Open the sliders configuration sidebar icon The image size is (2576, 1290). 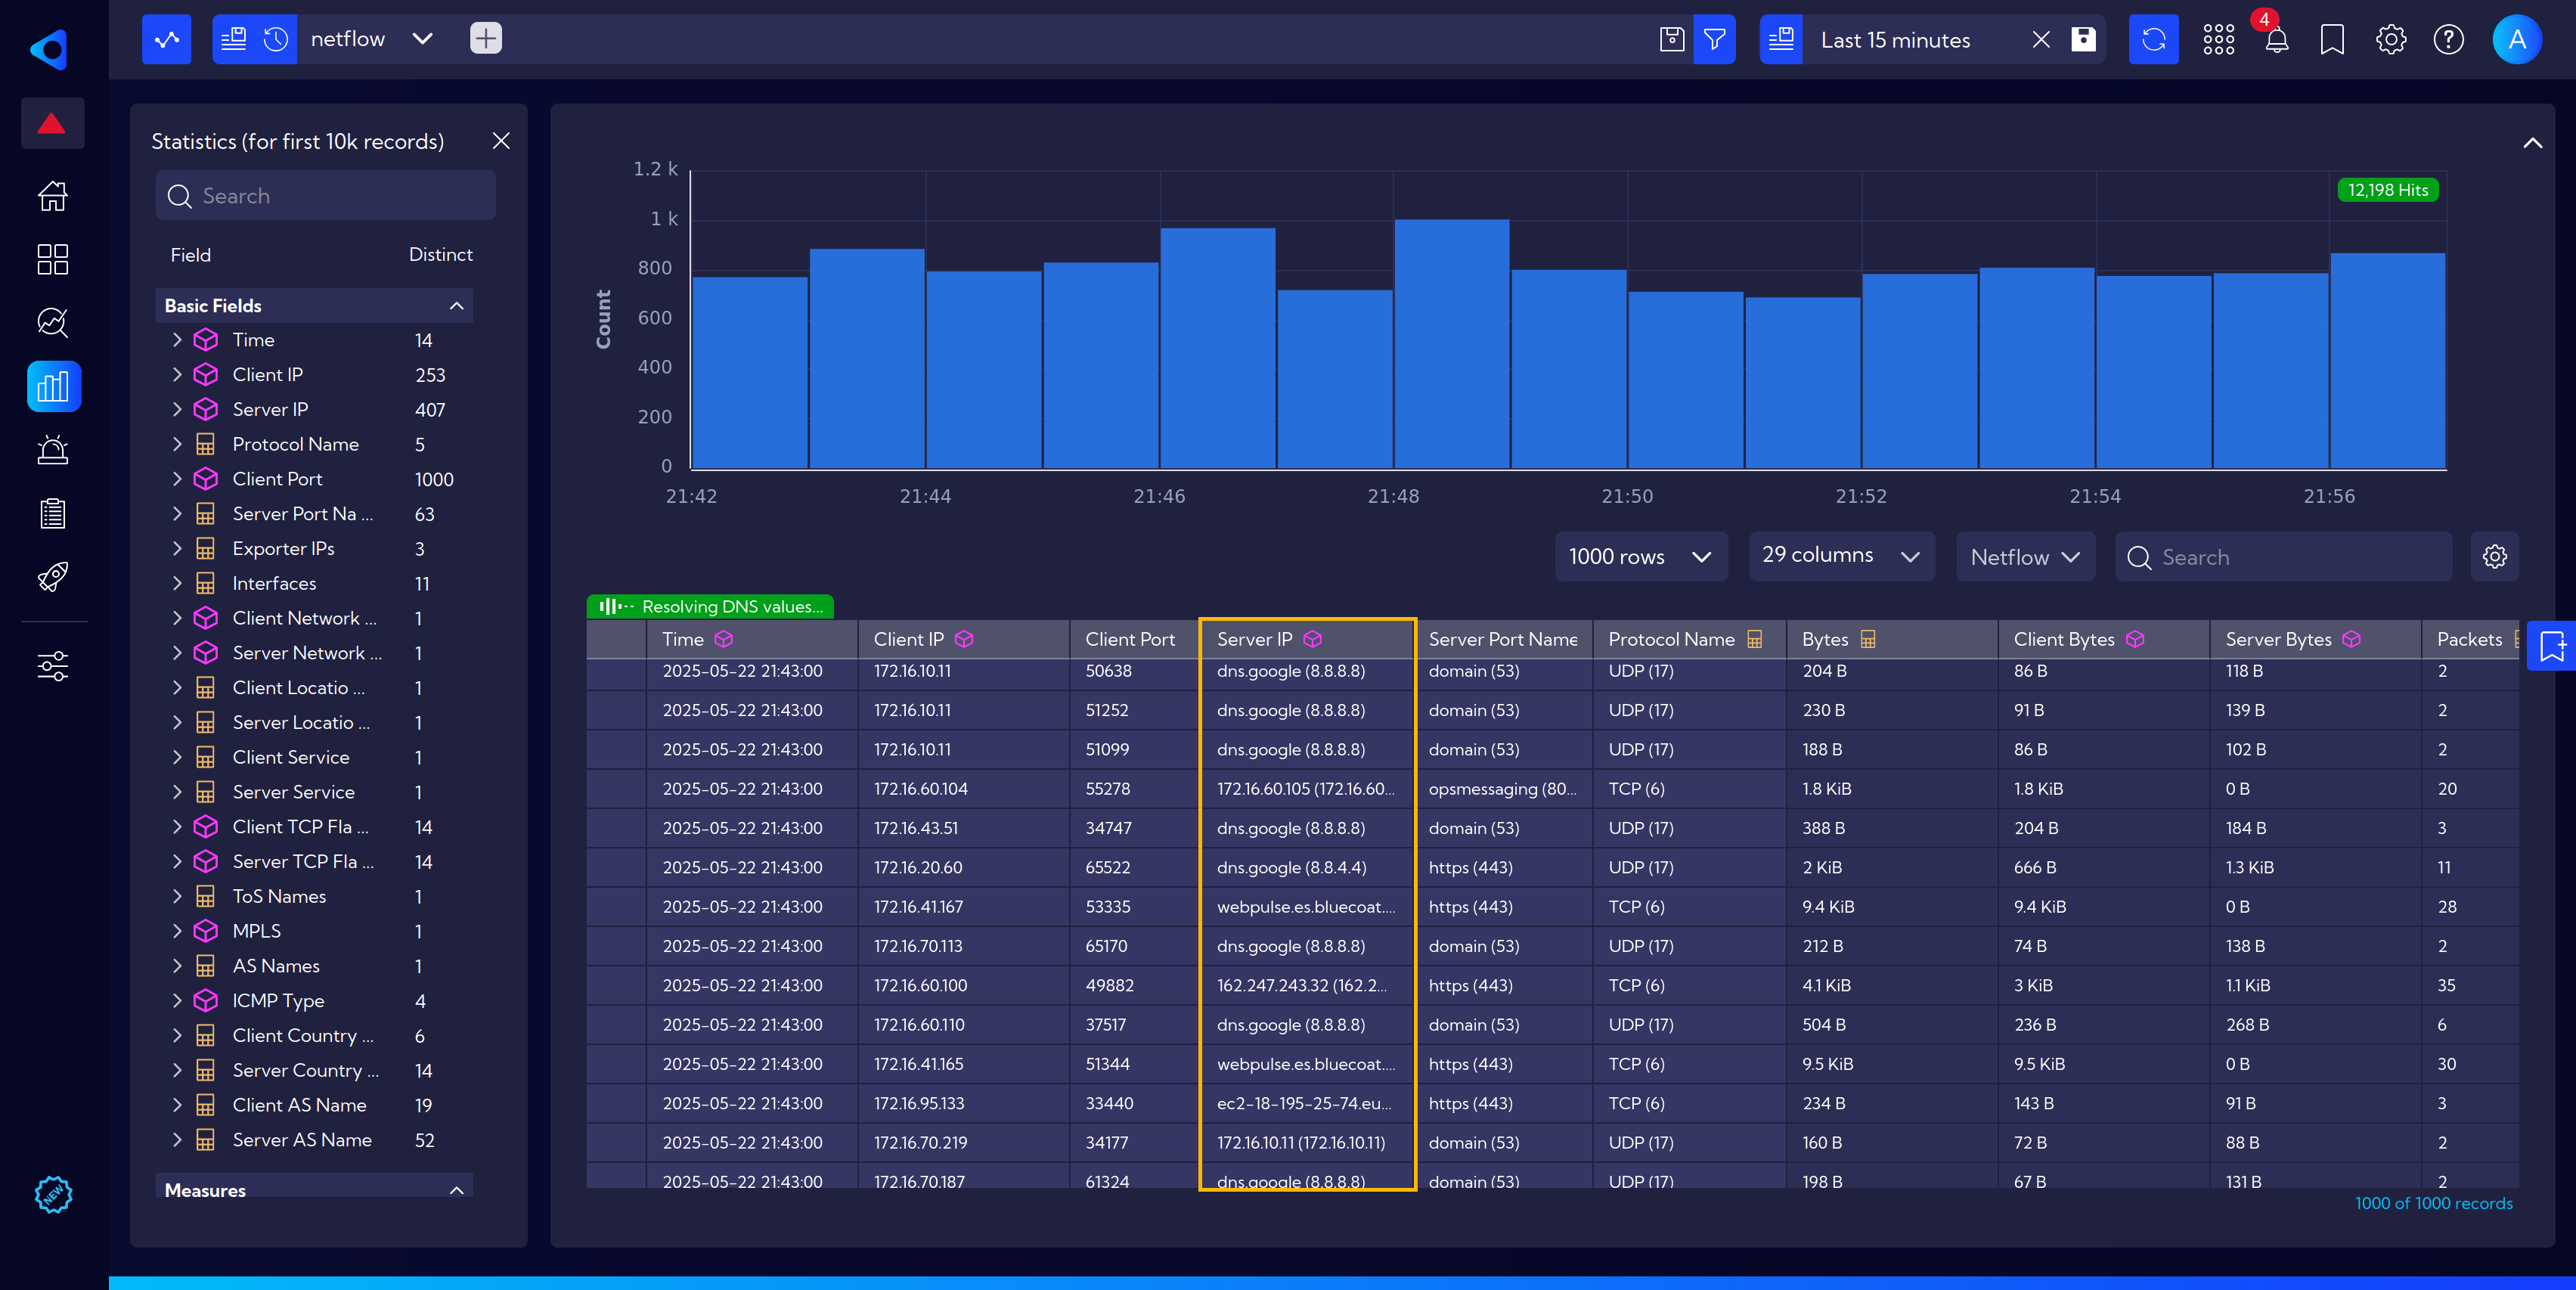52,666
